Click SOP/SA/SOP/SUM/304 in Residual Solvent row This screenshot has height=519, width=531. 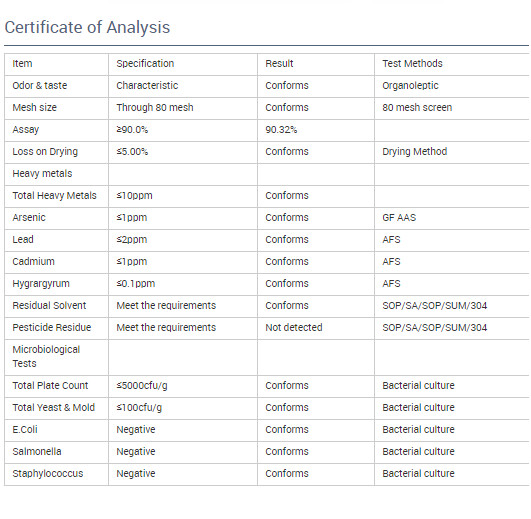point(434,306)
